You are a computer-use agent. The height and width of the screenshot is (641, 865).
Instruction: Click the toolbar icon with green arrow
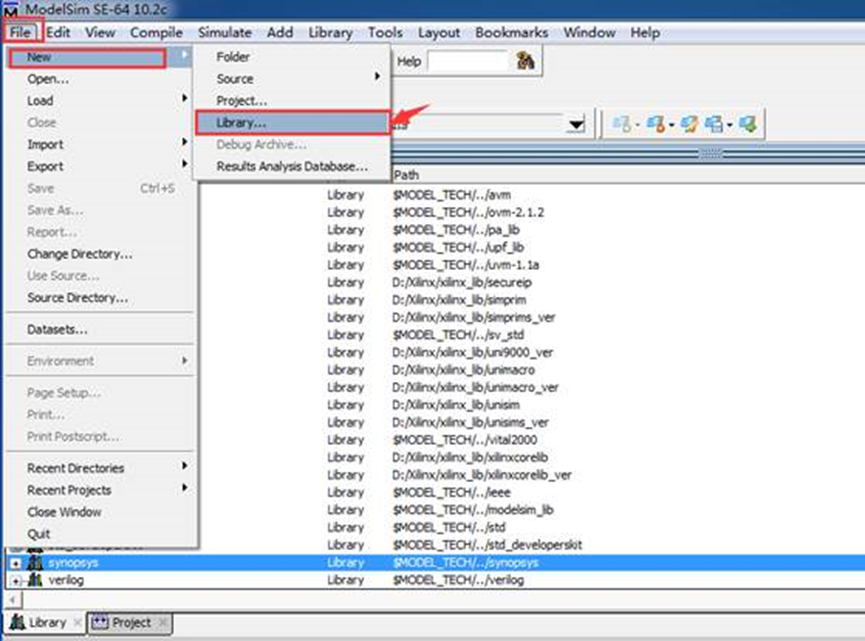pos(747,124)
